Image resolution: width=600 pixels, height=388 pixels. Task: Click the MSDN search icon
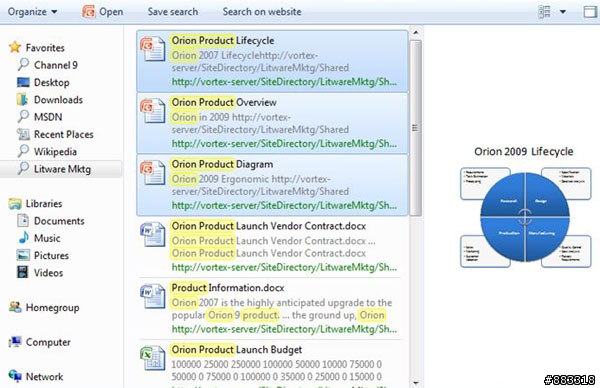pyautogui.click(x=23, y=116)
